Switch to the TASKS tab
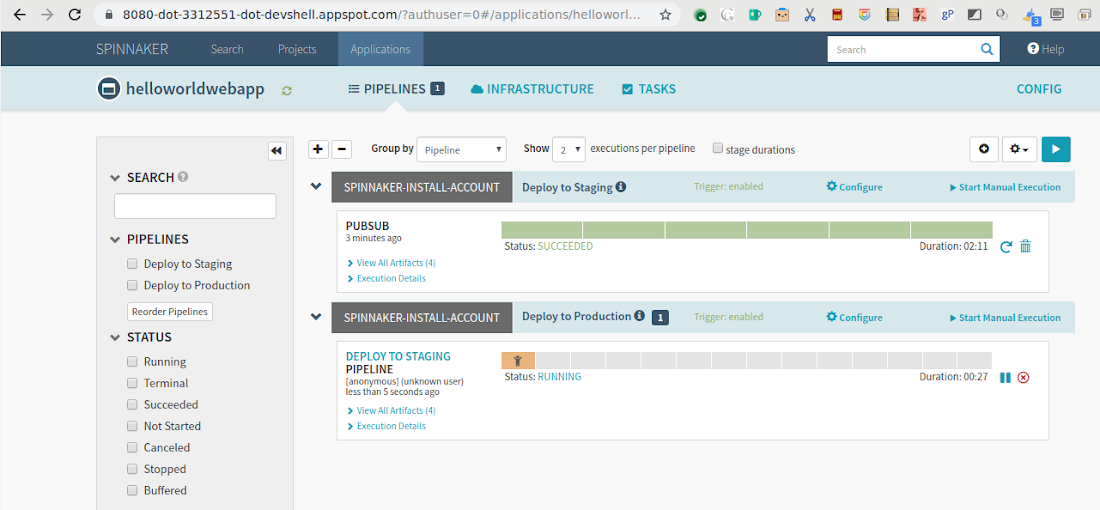Image resolution: width=1100 pixels, height=510 pixels. pos(649,89)
